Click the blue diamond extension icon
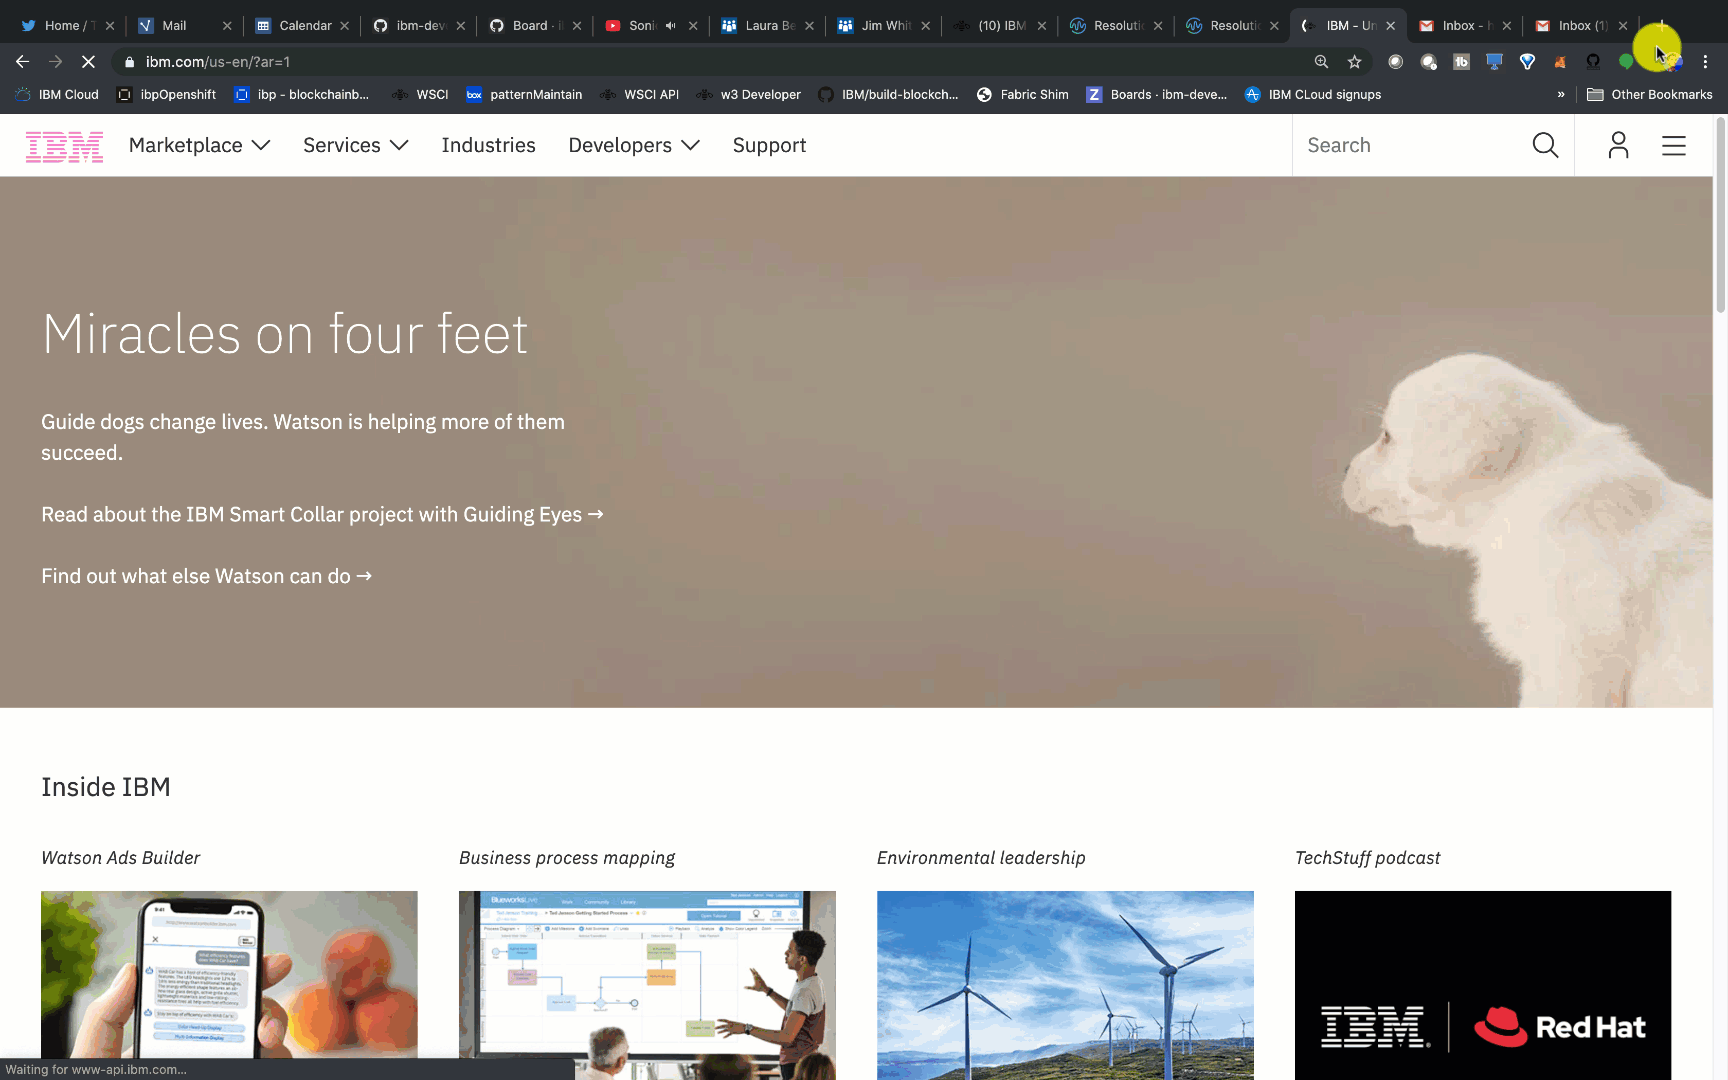 coord(1527,62)
